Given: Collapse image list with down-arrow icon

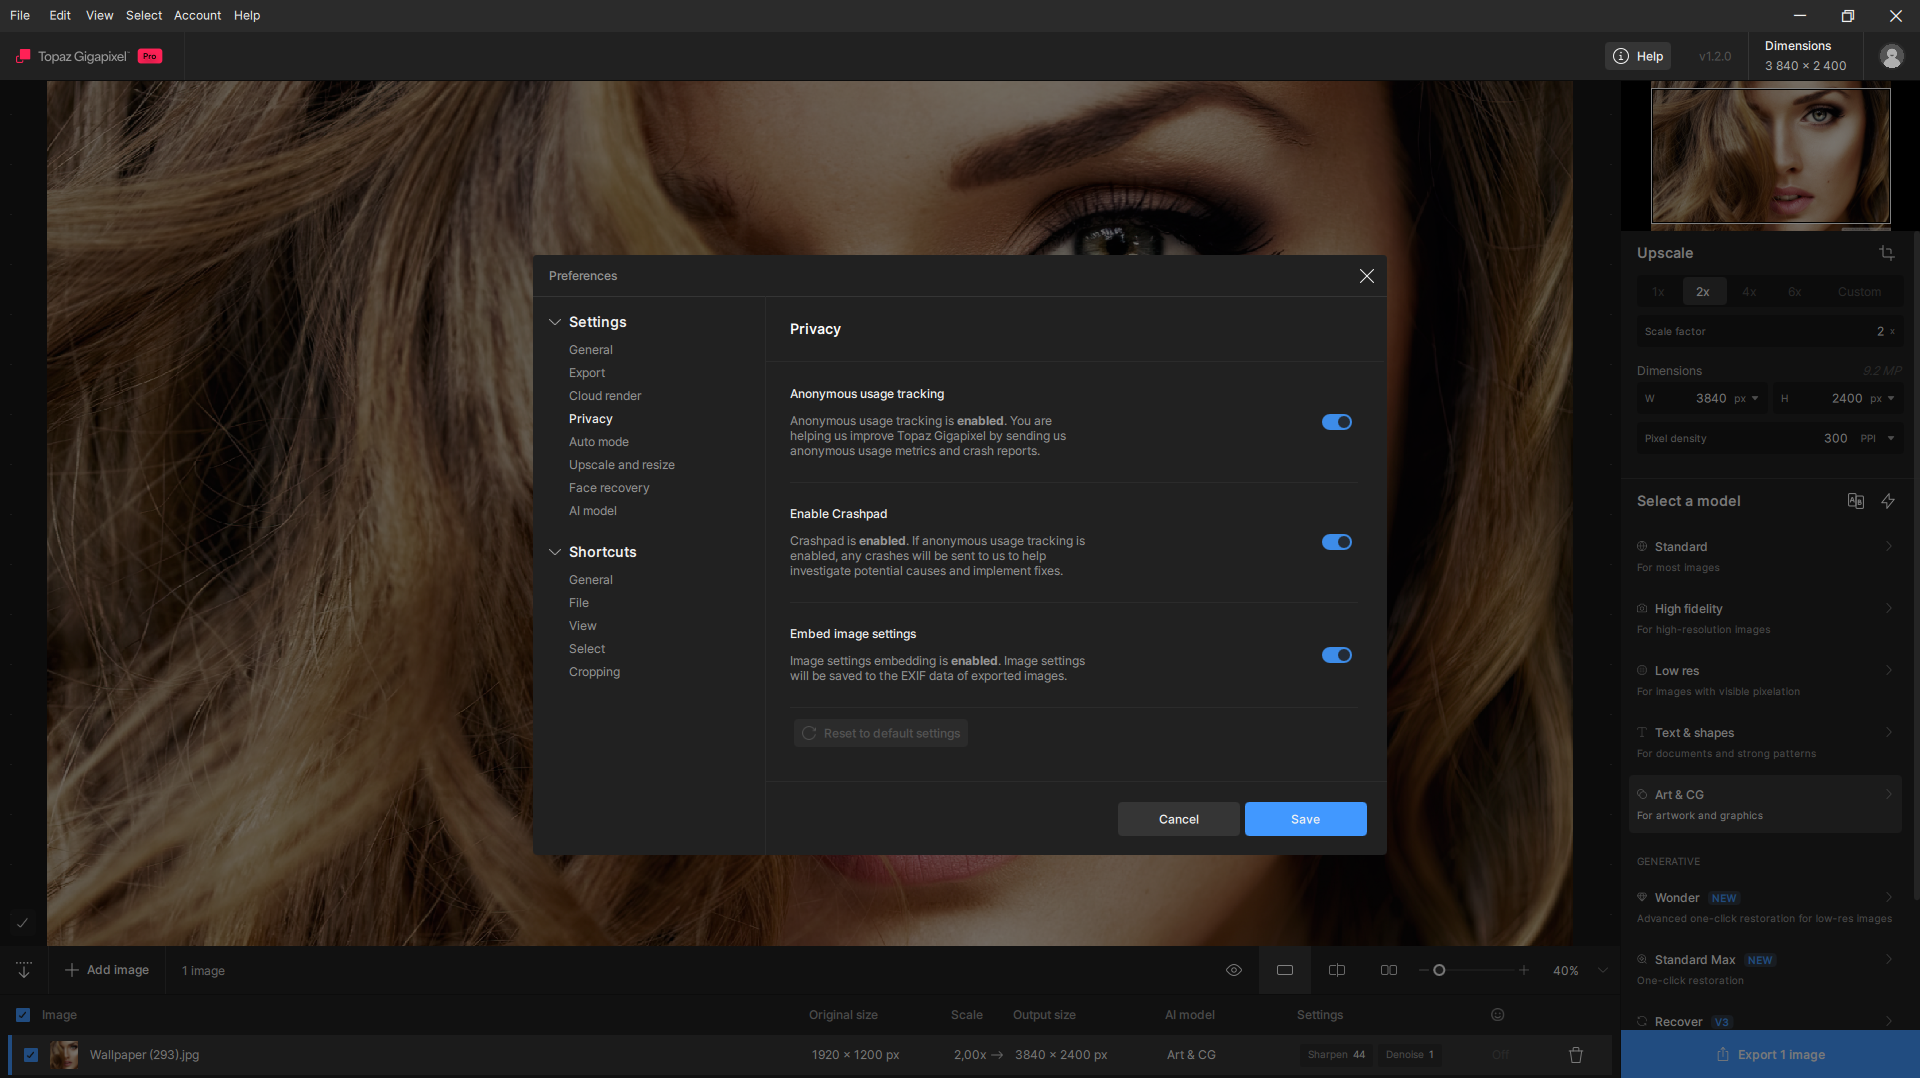Looking at the screenshot, I should coord(24,970).
